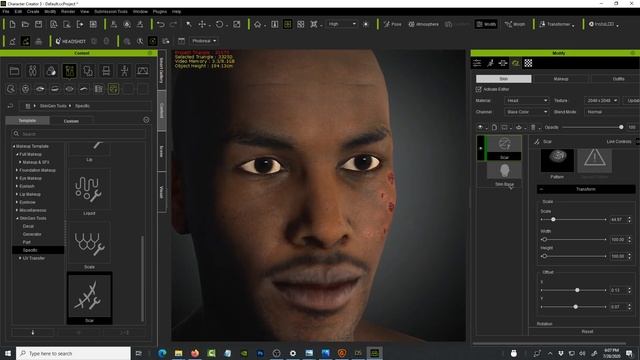Click the Atmosphere button in toolbar

pyautogui.click(x=423, y=24)
